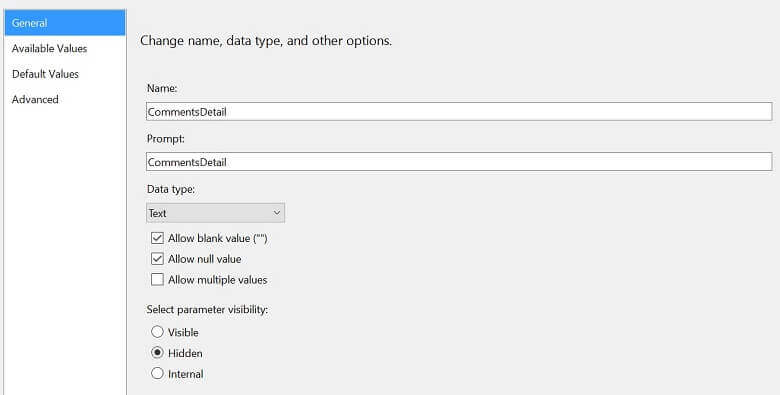Click the 'Data type:' label

click(171, 189)
